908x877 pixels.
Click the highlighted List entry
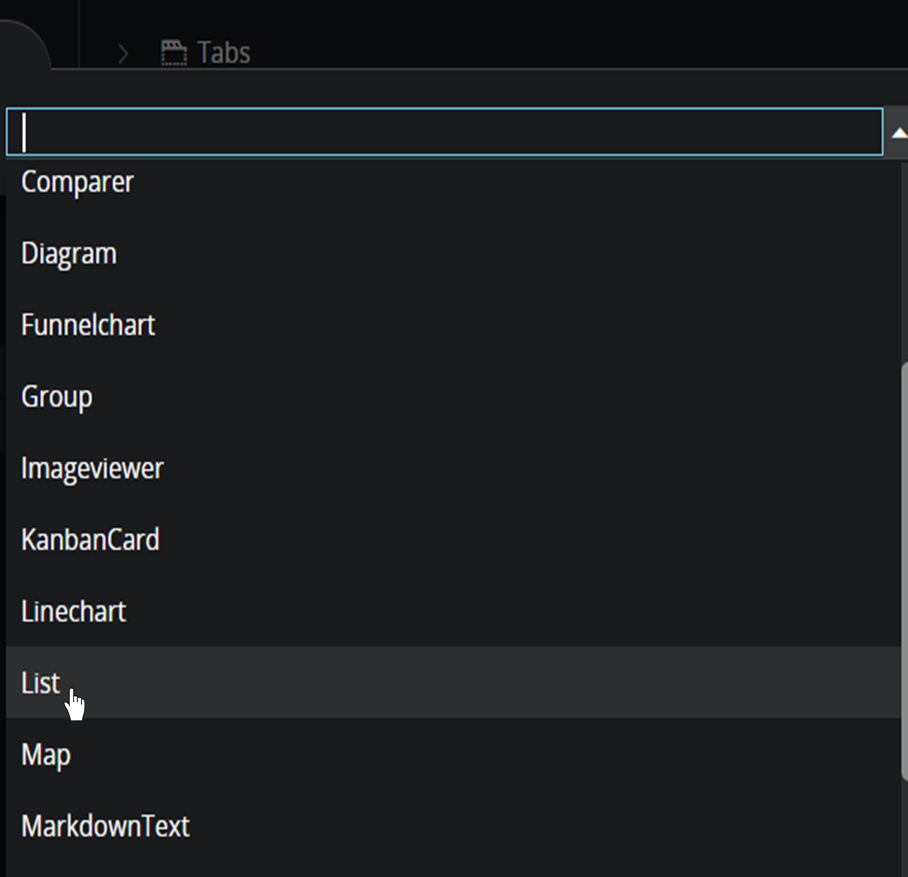click(39, 683)
